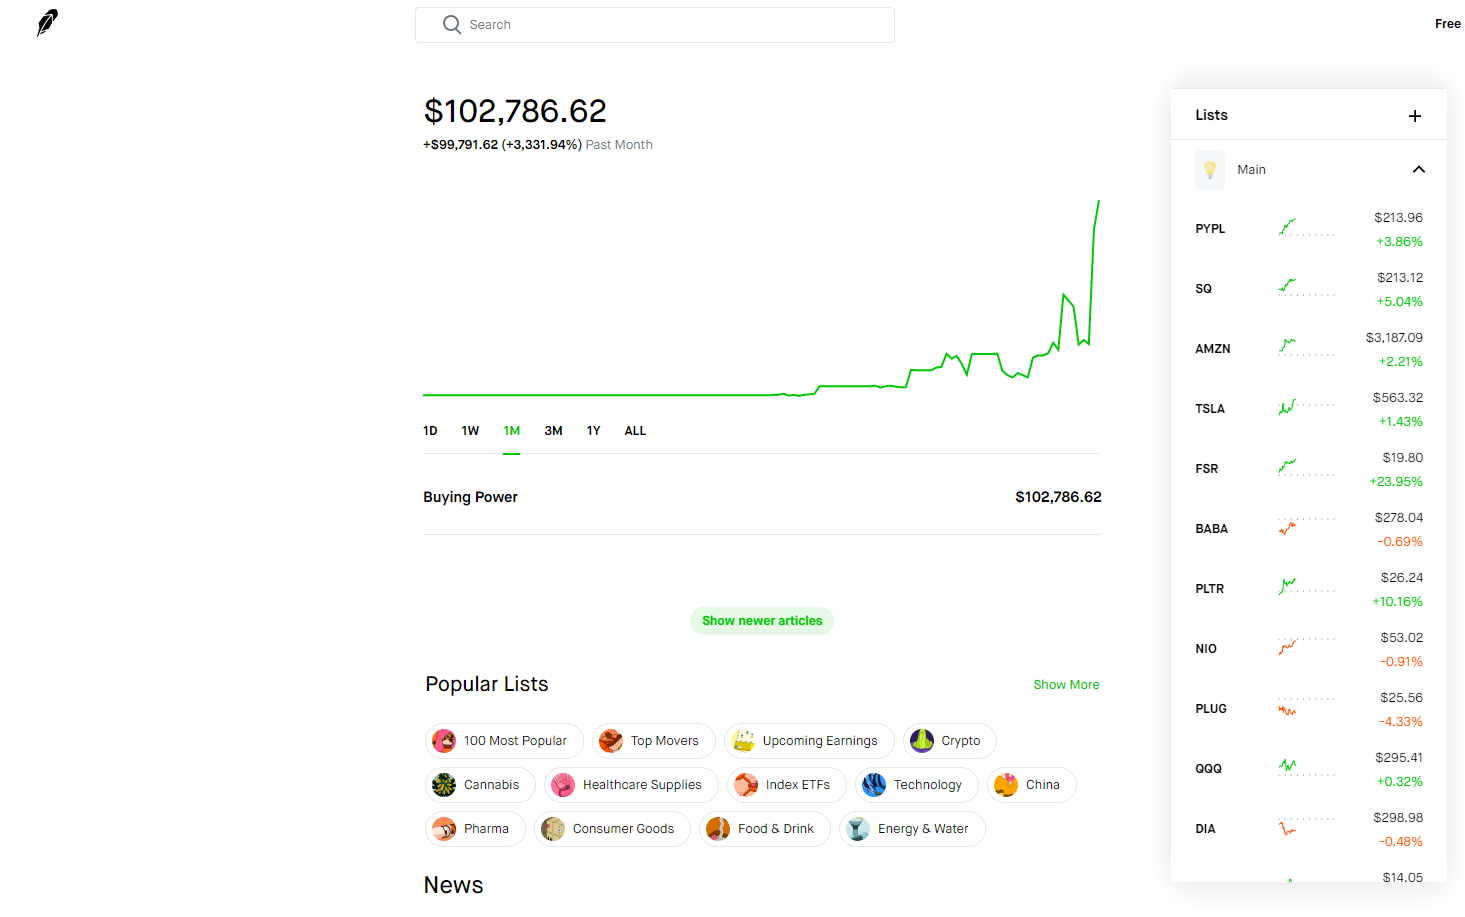Open the Consumer Goods list

612,829
